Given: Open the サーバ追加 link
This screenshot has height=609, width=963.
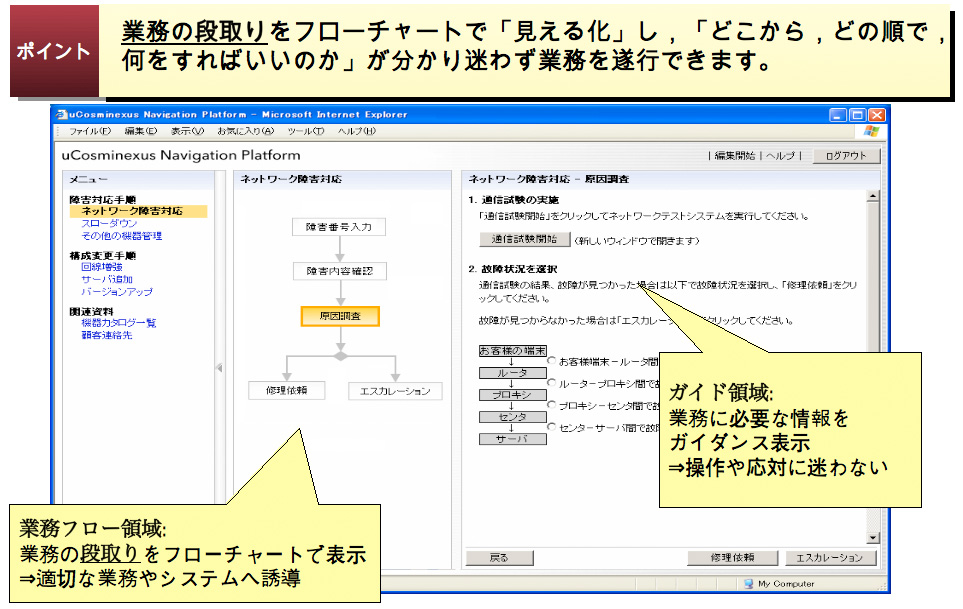Looking at the screenshot, I should [x=107, y=279].
